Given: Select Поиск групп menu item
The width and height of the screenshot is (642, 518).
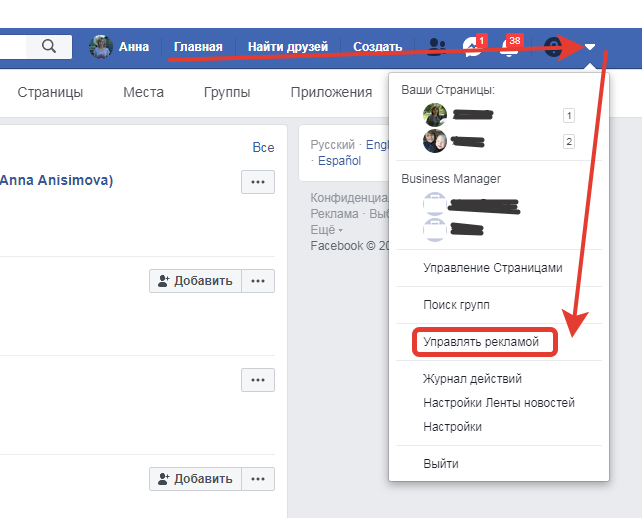Looking at the screenshot, I should [x=457, y=305].
